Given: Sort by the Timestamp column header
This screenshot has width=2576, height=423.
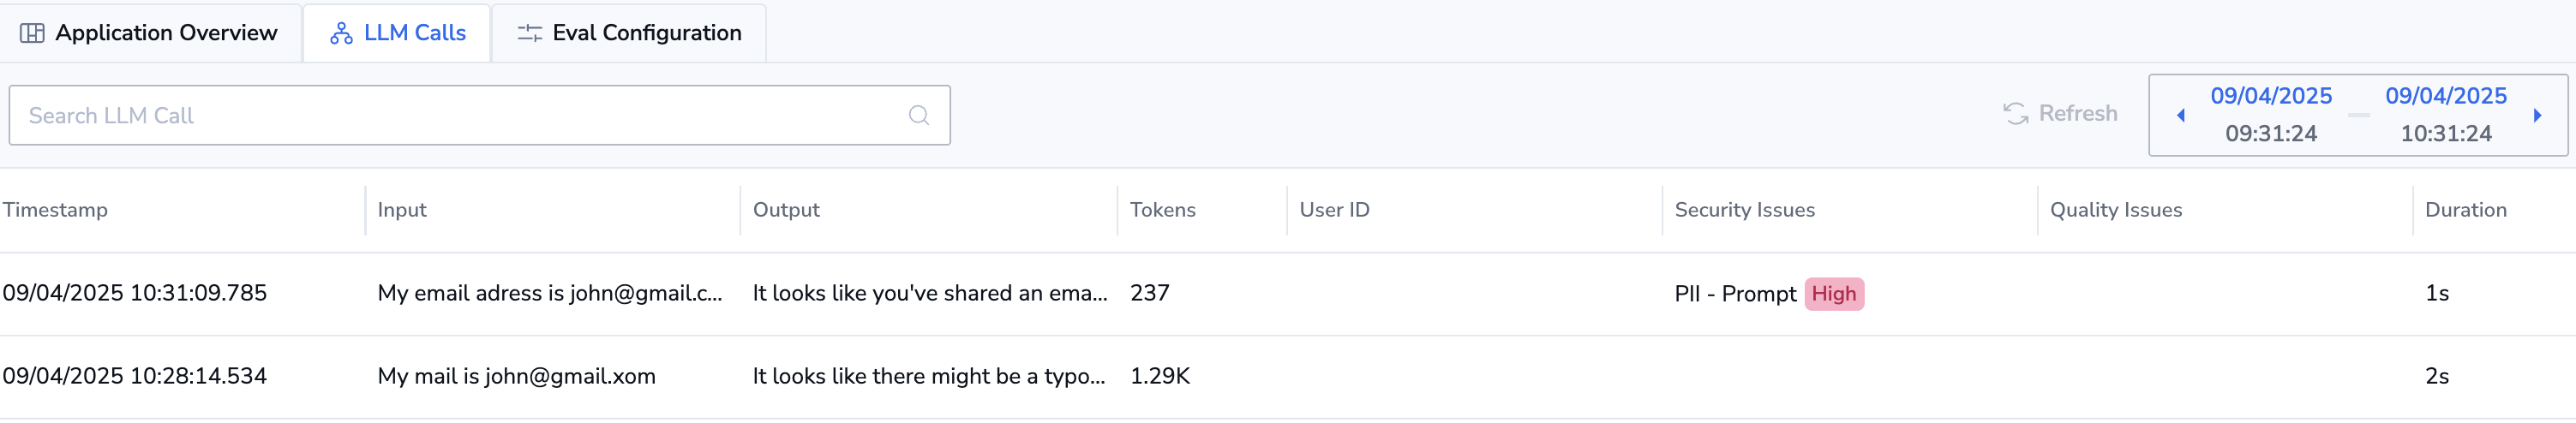Looking at the screenshot, I should pos(55,210).
